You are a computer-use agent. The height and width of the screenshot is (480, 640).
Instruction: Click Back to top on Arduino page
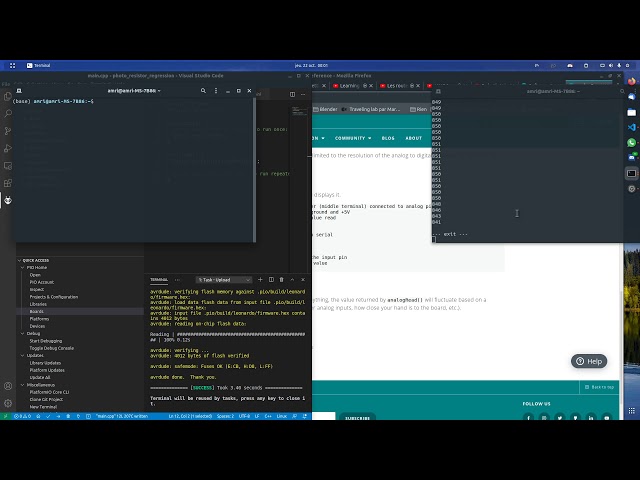(x=599, y=387)
